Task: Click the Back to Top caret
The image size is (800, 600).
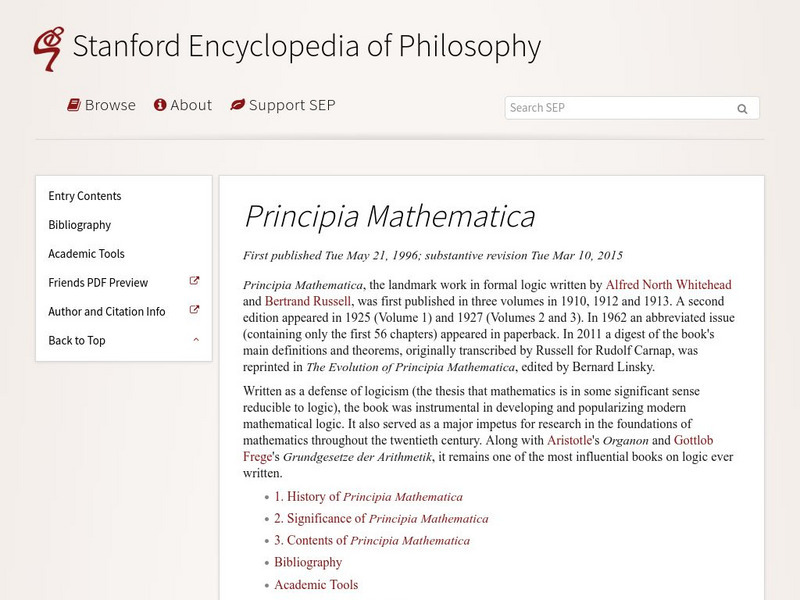Action: pos(196,340)
